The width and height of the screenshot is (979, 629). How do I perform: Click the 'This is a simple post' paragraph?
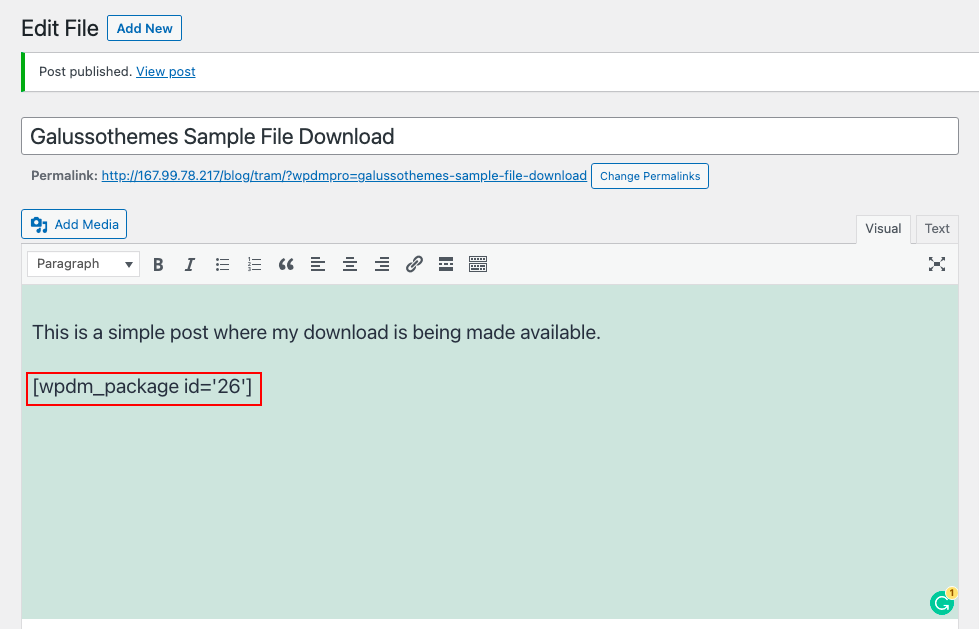click(316, 332)
